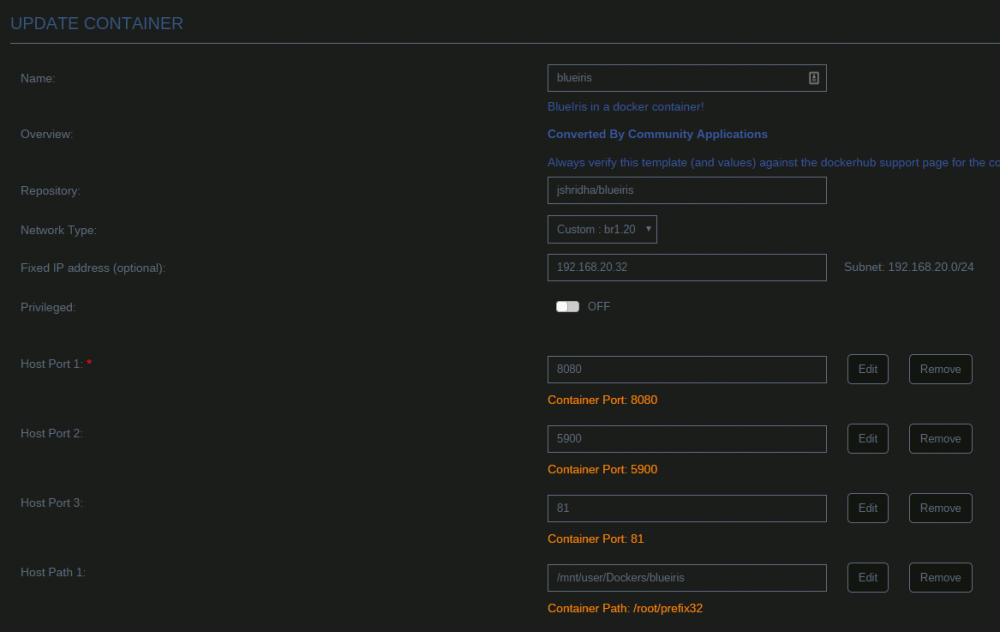Open the Network Type dropdown
This screenshot has width=1000, height=632.
pyautogui.click(x=601, y=230)
